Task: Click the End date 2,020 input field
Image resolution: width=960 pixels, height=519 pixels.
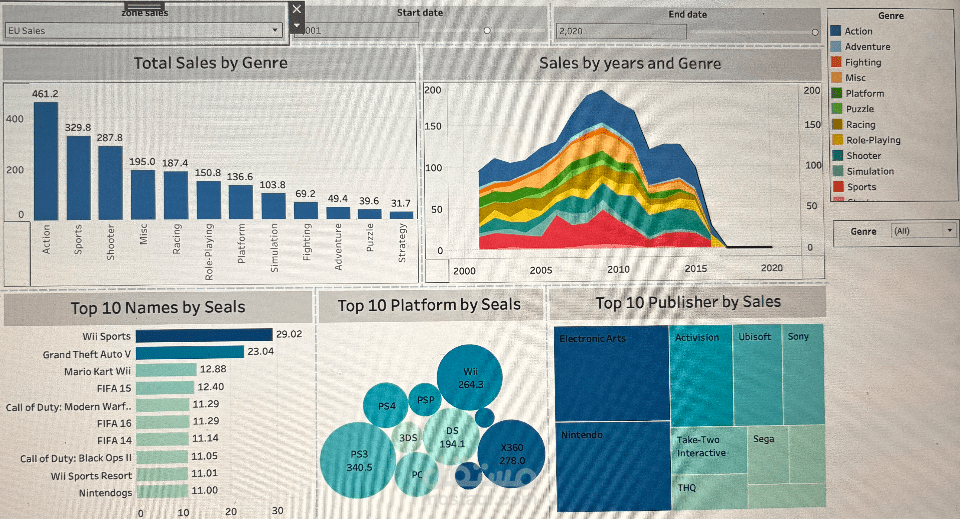Action: click(x=621, y=31)
